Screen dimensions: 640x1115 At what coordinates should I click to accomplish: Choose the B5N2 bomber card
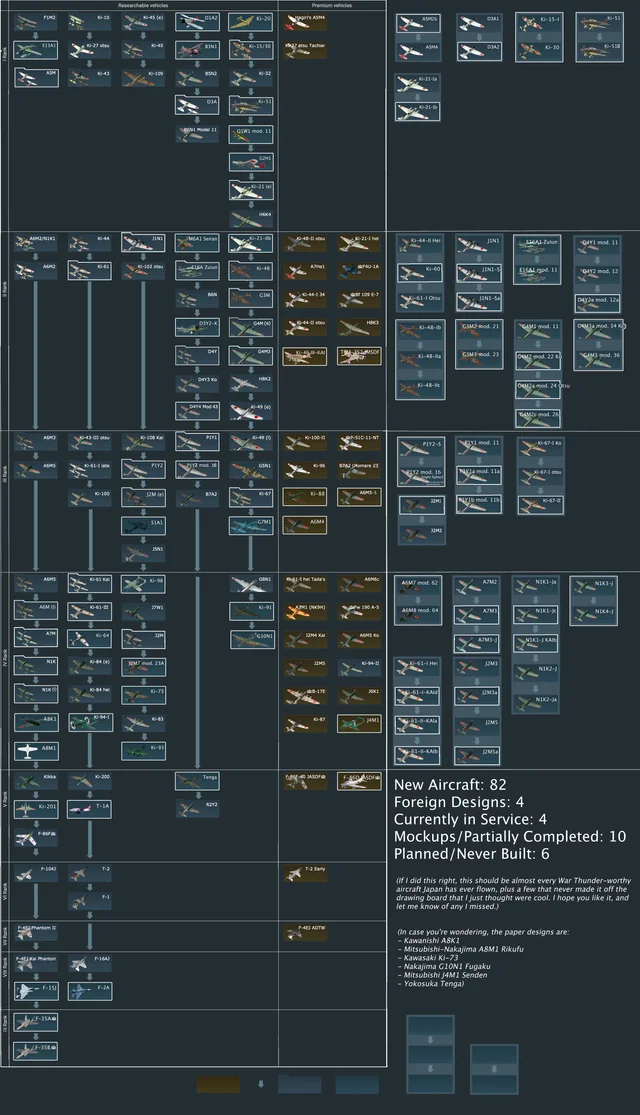click(x=197, y=78)
